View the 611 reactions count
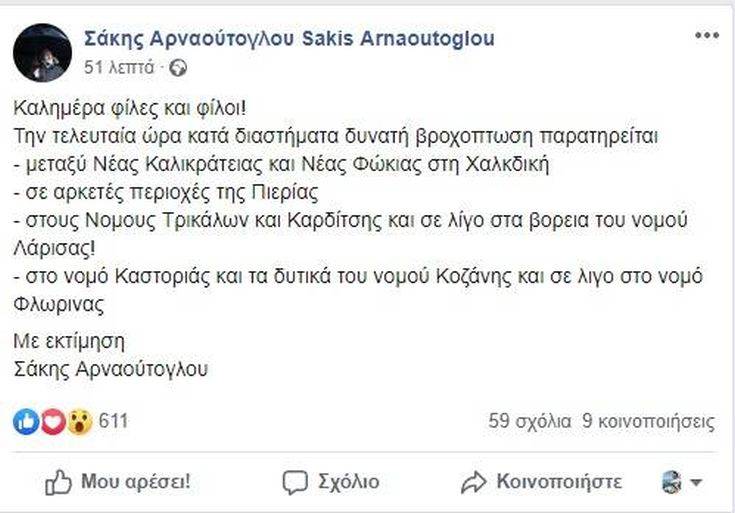This screenshot has height=513, width=735. coord(113,422)
